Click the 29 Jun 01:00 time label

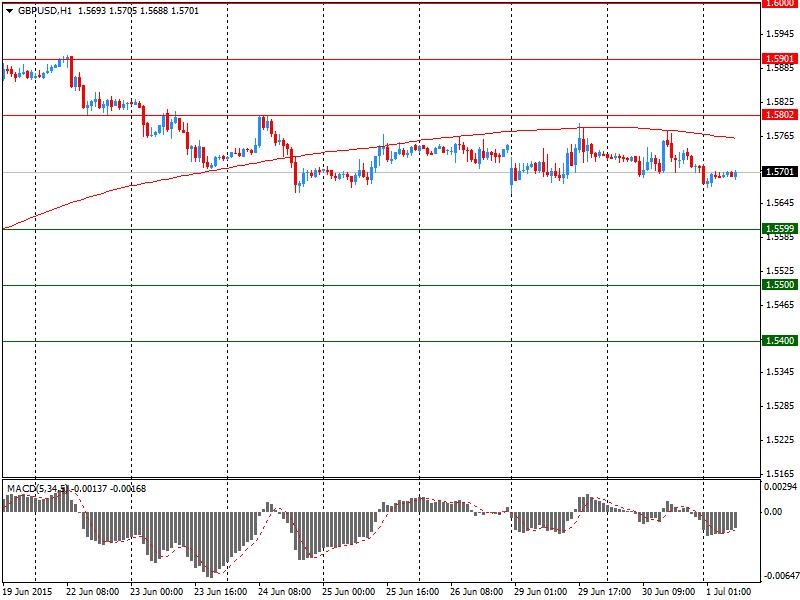(x=540, y=592)
